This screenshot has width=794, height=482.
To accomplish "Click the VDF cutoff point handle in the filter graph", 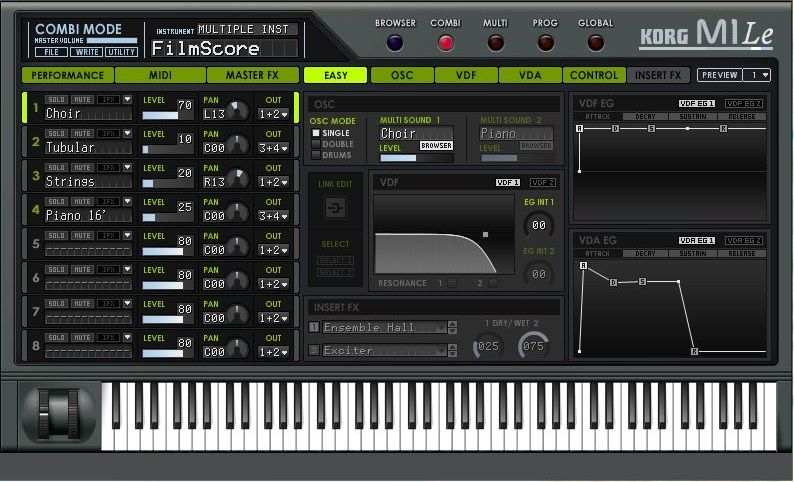I will click(485, 234).
